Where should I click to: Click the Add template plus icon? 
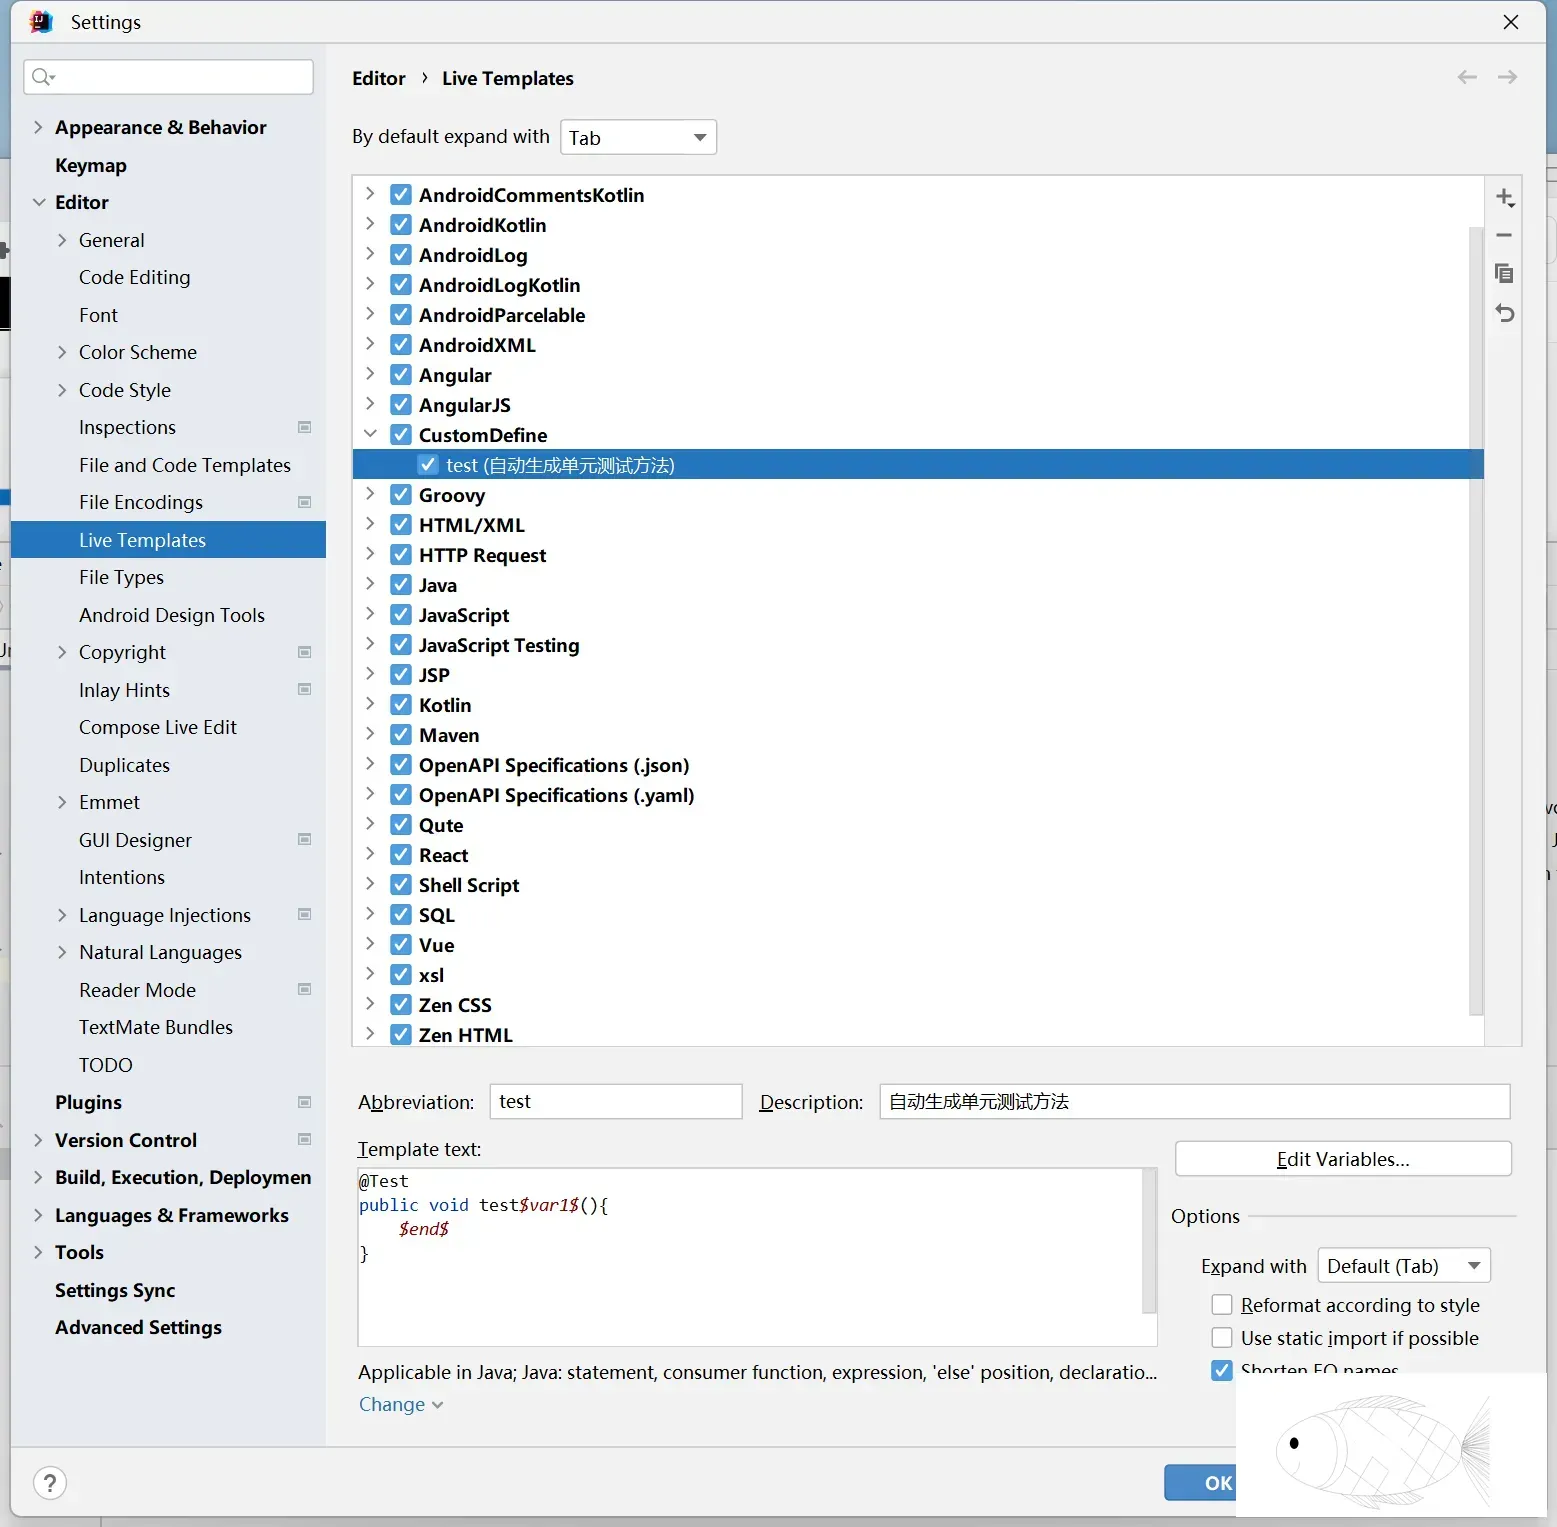point(1504,198)
